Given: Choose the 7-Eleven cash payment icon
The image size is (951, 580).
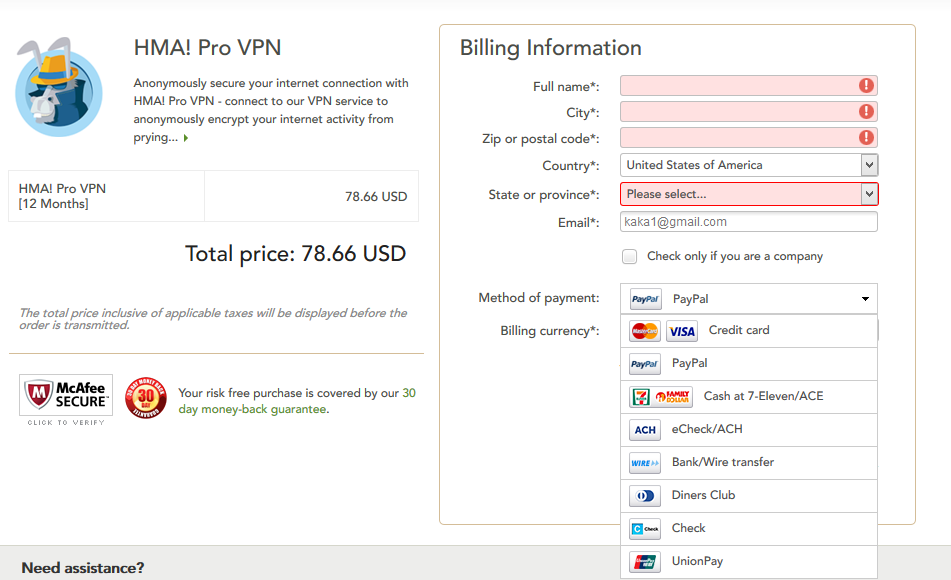Looking at the screenshot, I should [x=660, y=397].
